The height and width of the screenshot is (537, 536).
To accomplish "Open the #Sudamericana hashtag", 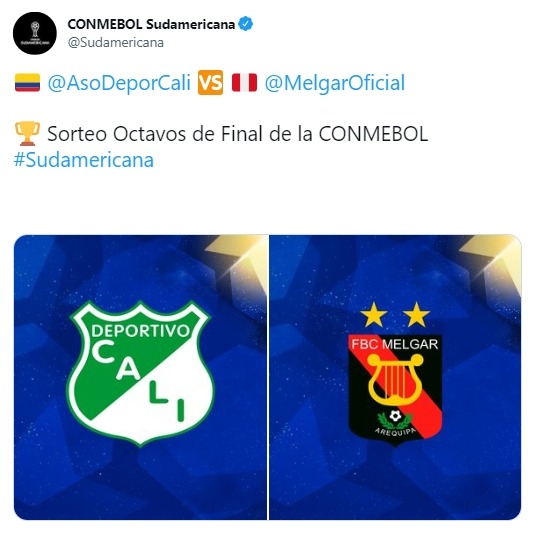I will (84, 160).
